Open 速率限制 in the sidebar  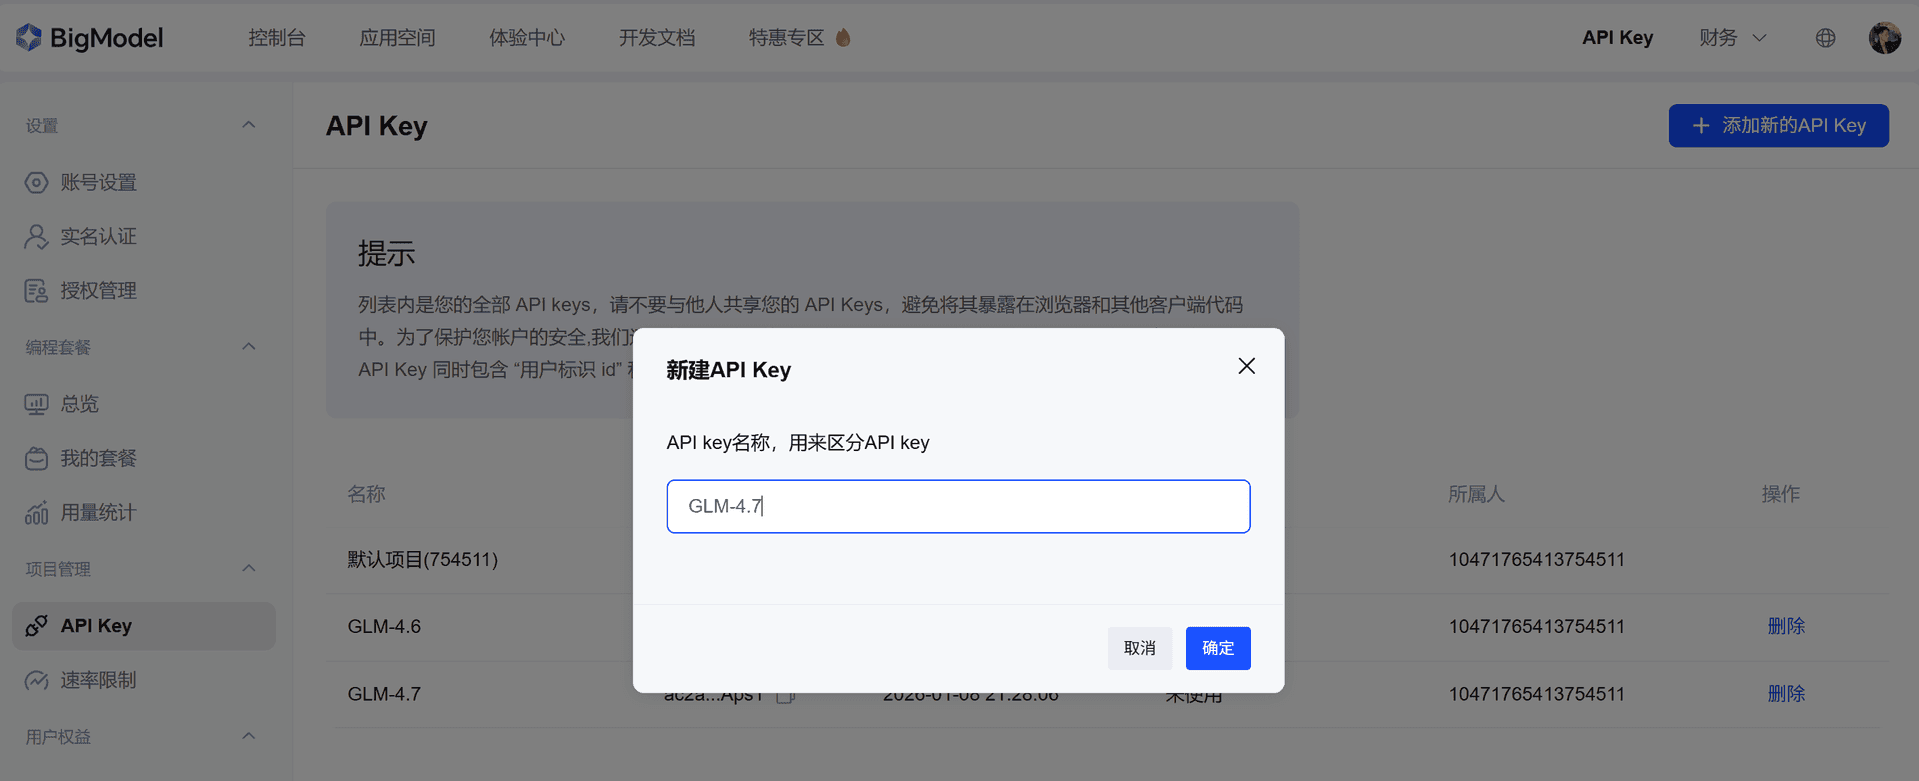click(x=98, y=680)
